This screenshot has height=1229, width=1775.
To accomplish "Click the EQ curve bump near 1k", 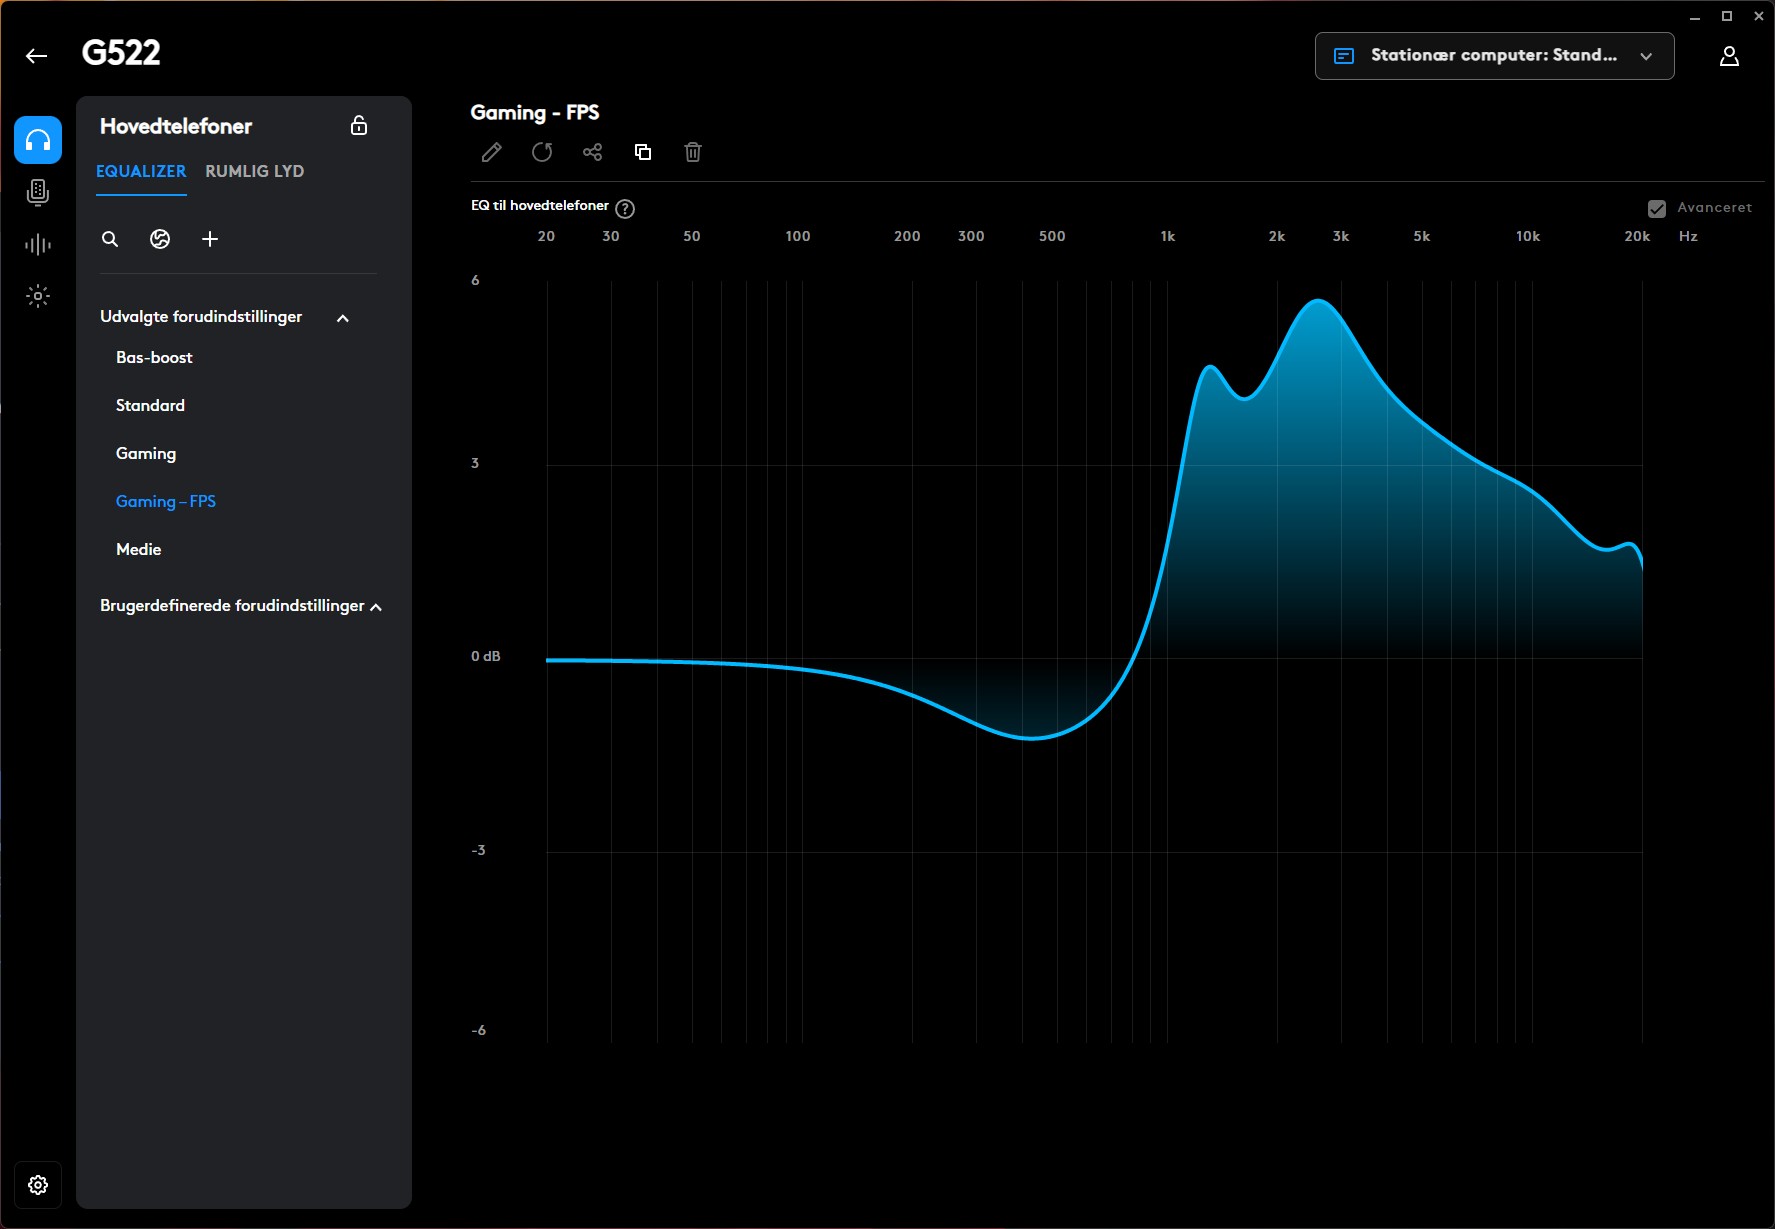I will tap(1210, 368).
